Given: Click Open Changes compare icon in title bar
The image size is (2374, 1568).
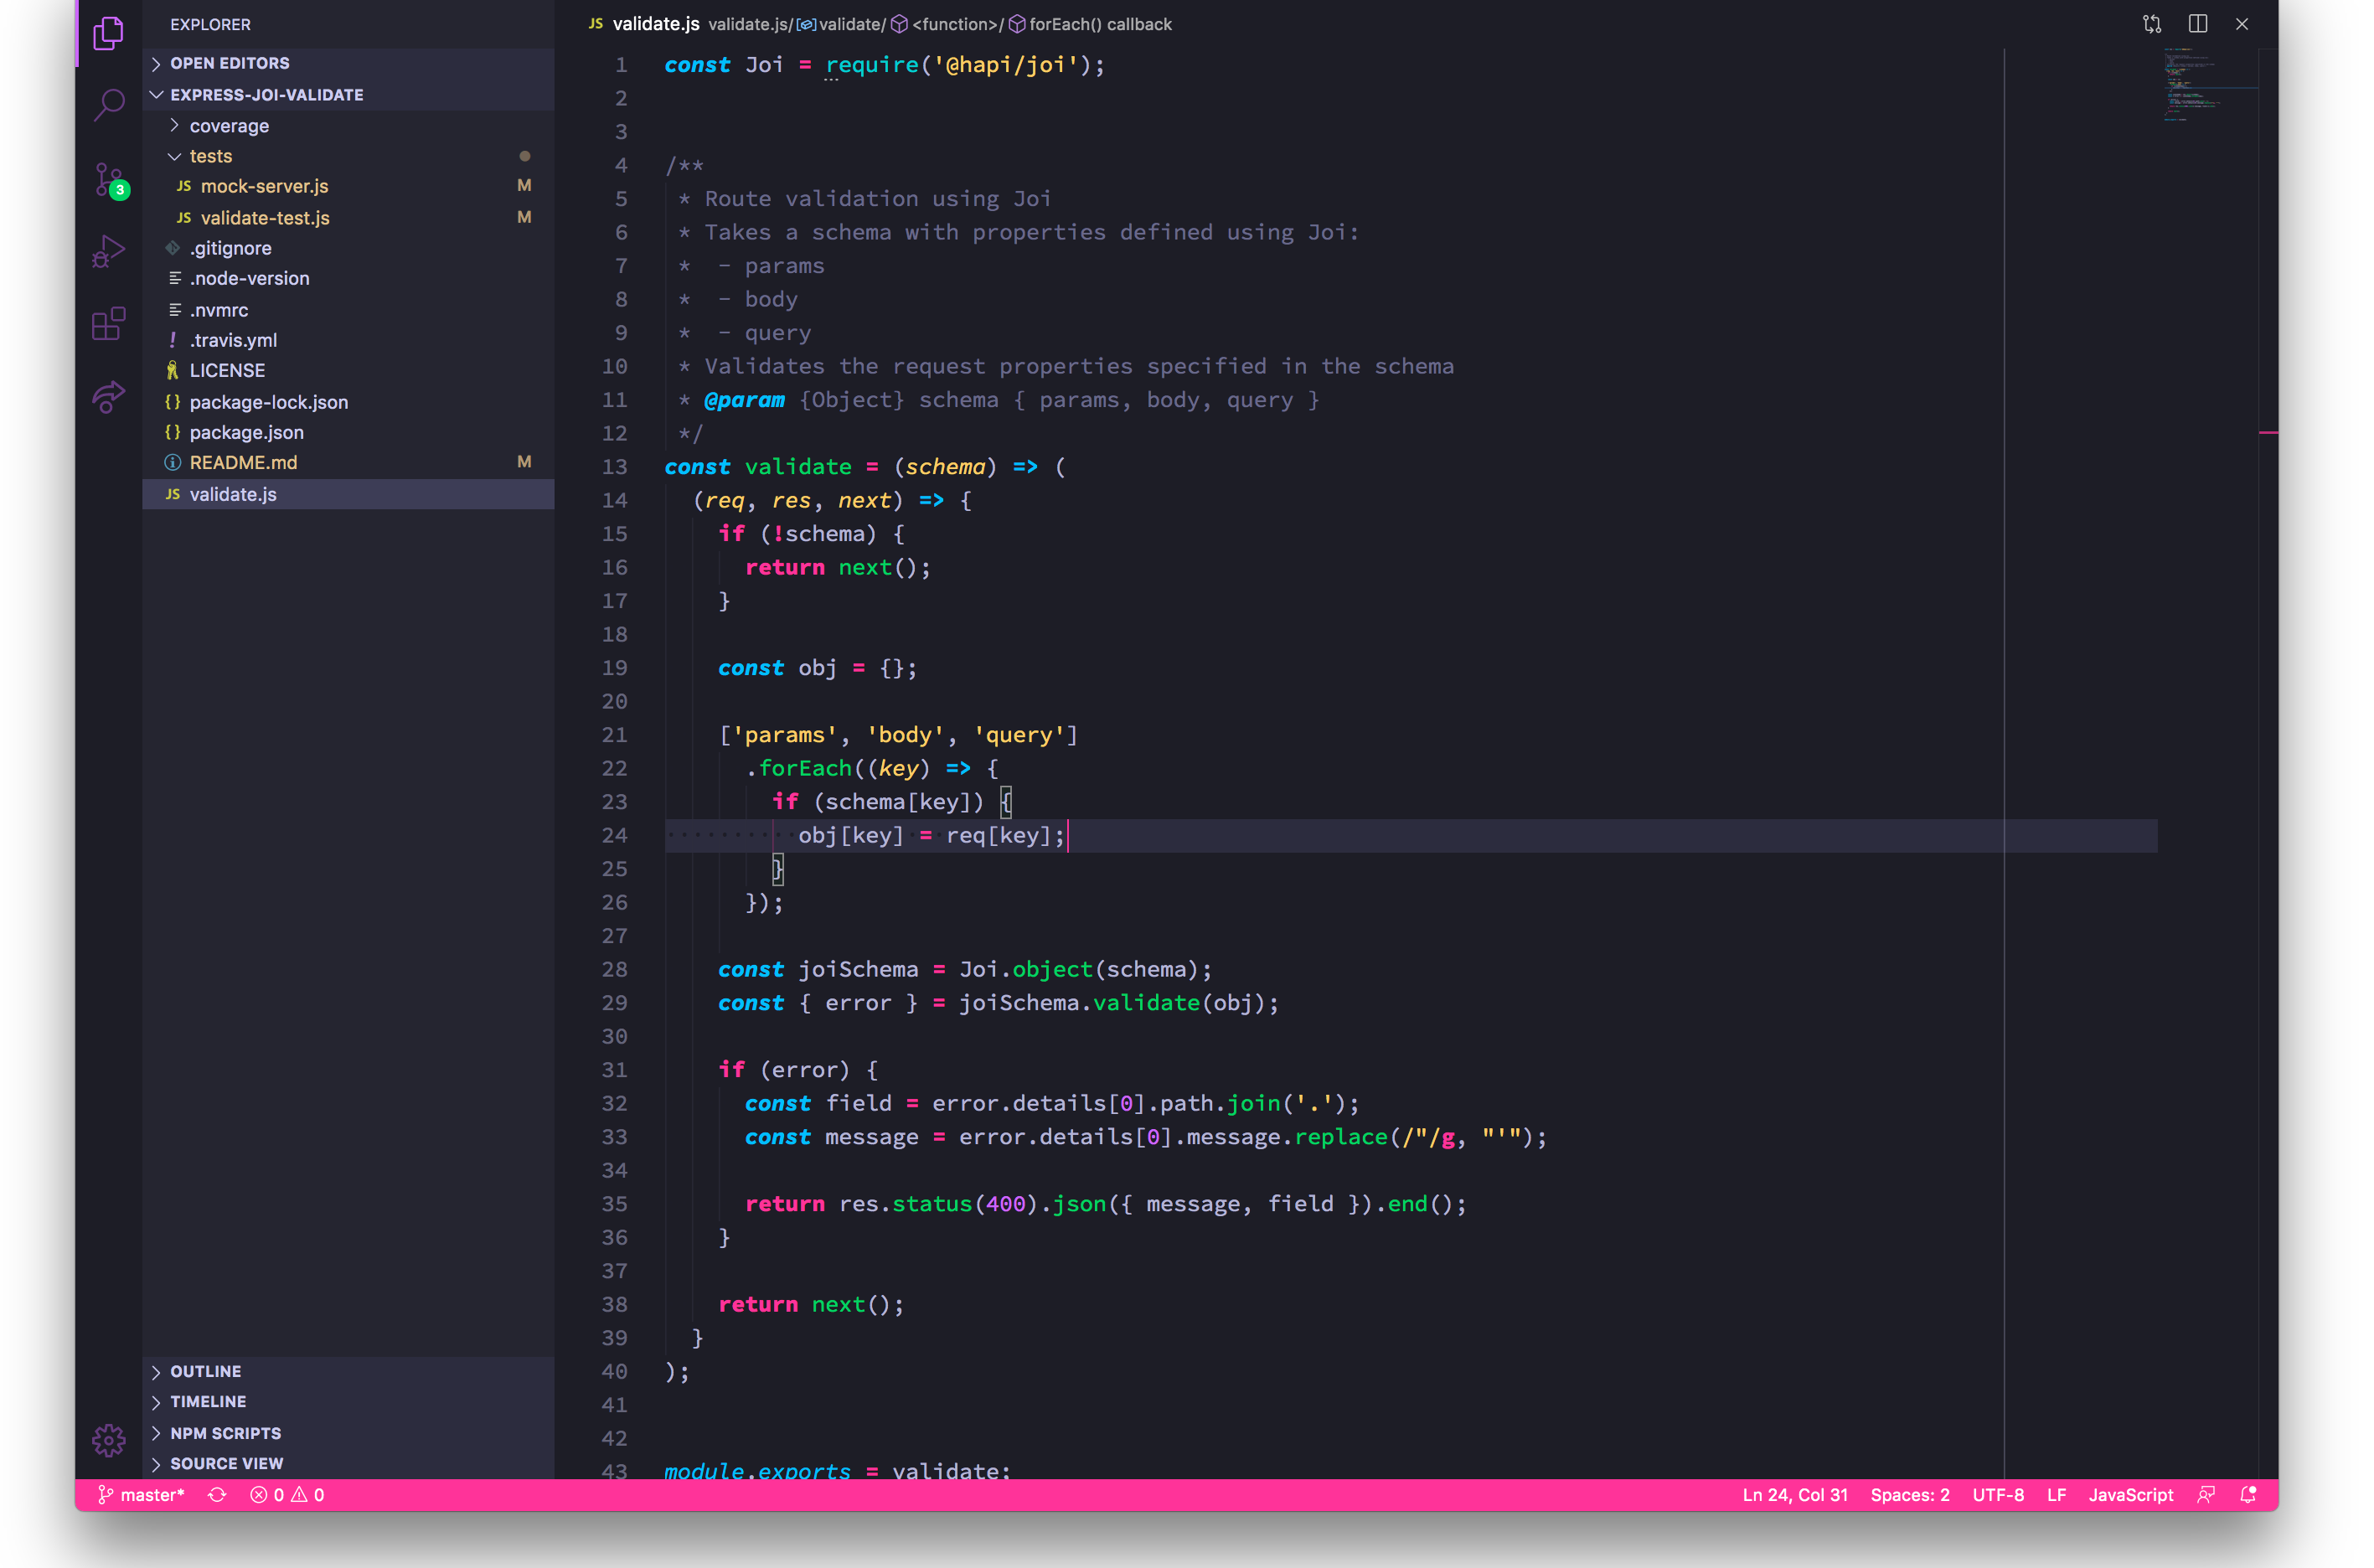Looking at the screenshot, I should pos(2152,24).
